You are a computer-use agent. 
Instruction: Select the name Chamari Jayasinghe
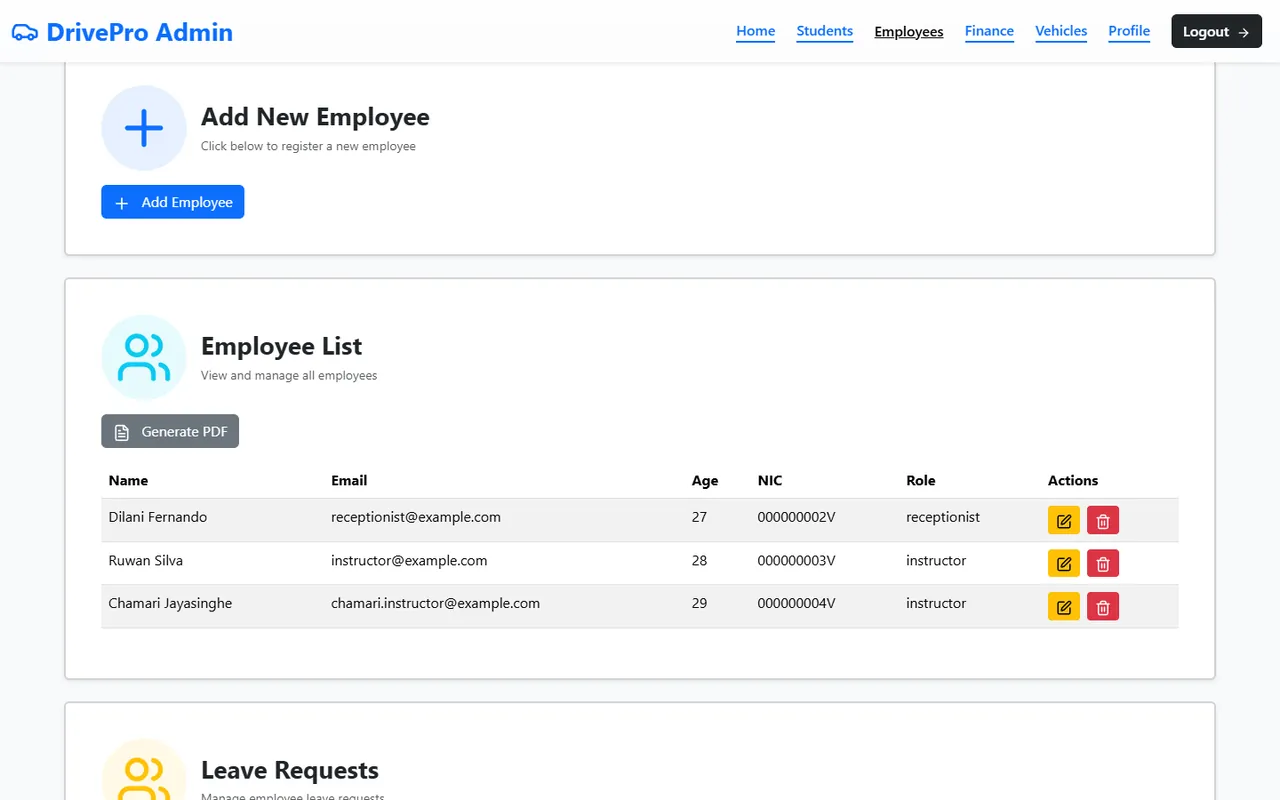[x=170, y=604]
